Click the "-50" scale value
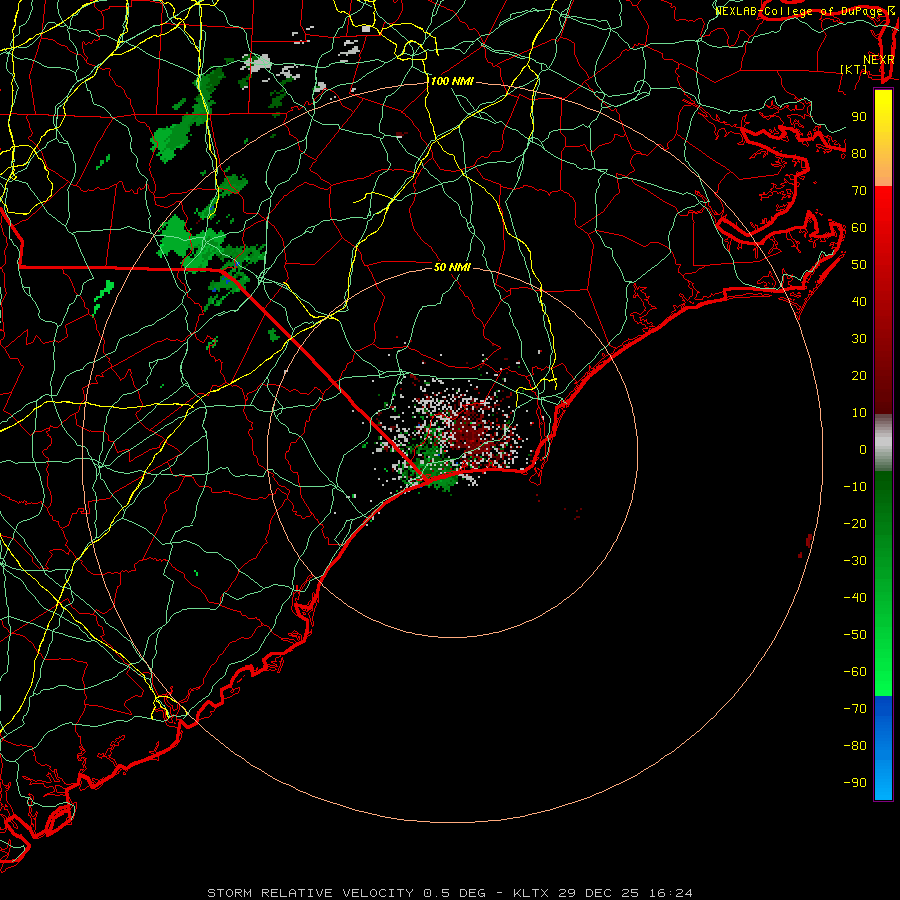The image size is (900, 900). [x=855, y=635]
